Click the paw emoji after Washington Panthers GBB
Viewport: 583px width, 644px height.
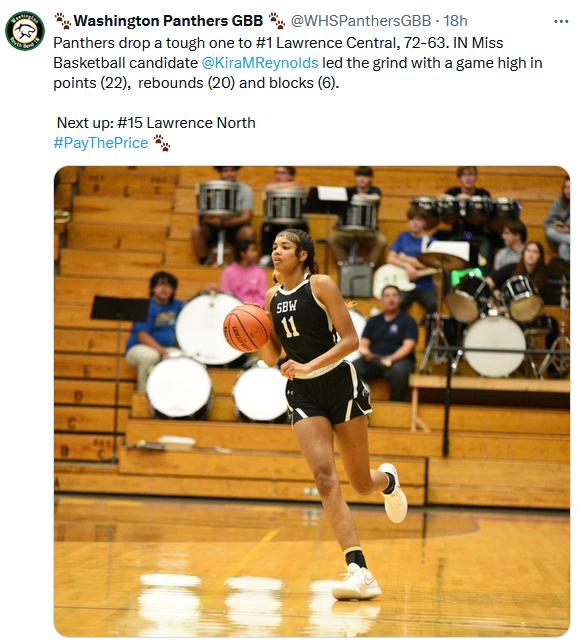point(277,21)
